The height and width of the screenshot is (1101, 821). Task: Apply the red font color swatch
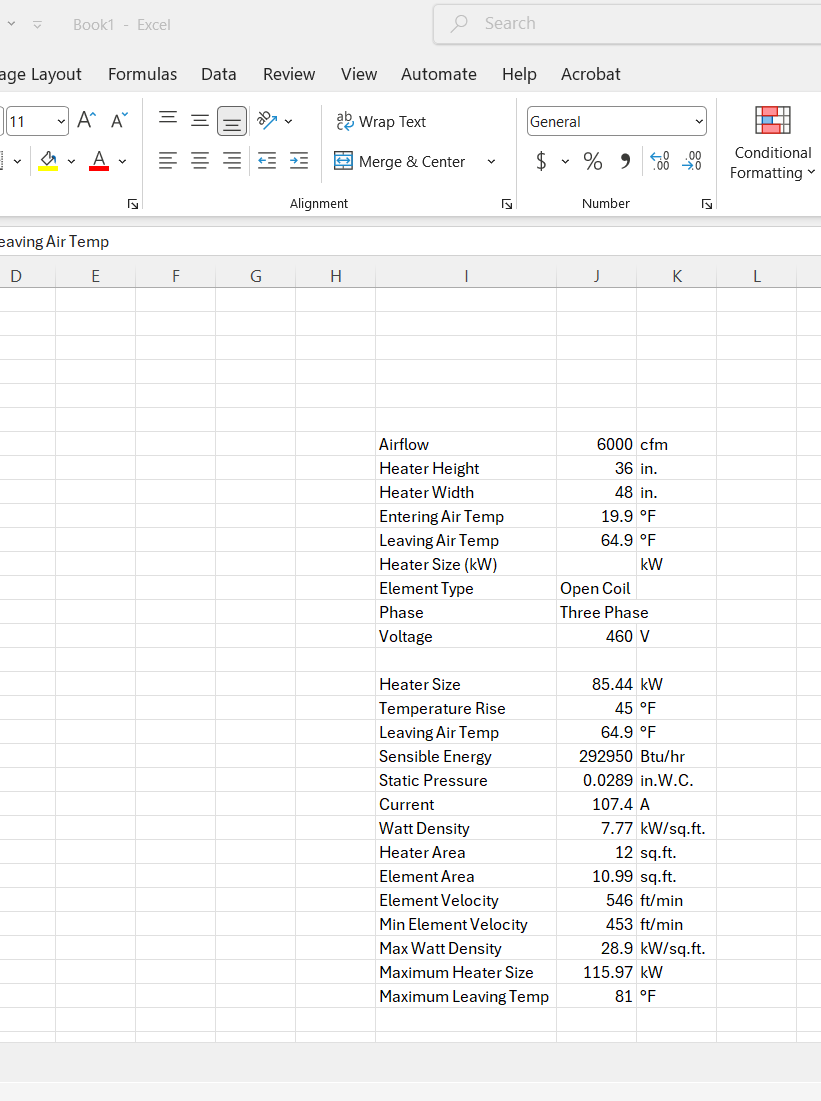pyautogui.click(x=99, y=161)
